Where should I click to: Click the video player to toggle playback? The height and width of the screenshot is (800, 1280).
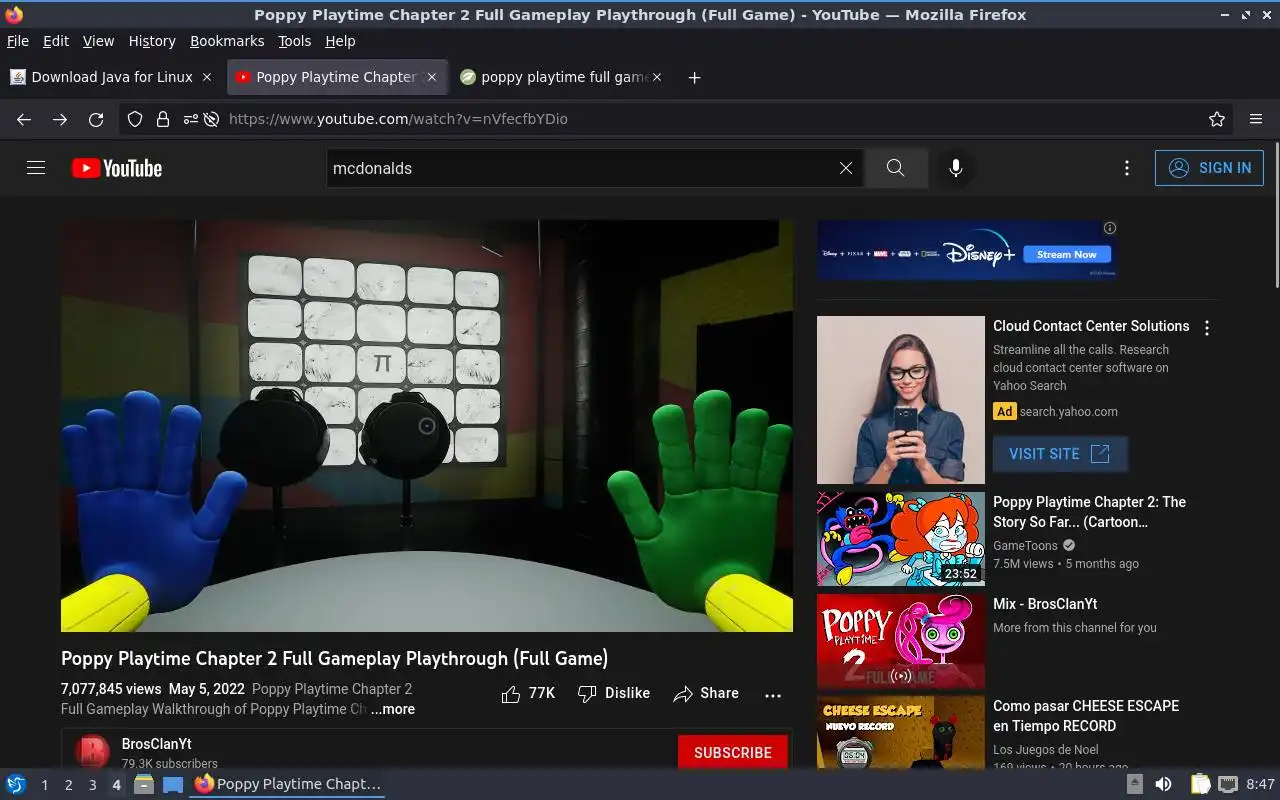tap(427, 426)
